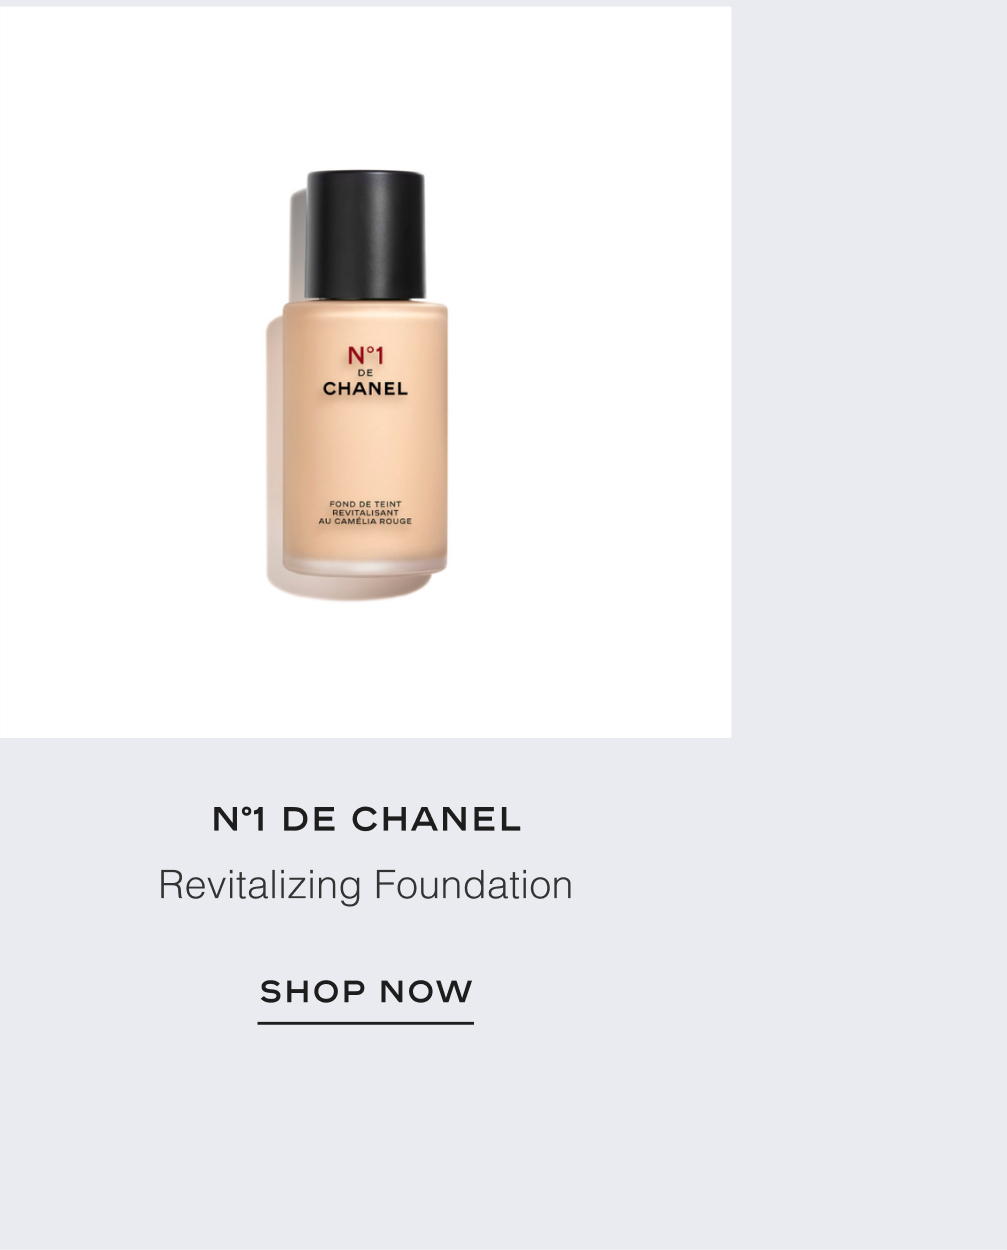This screenshot has width=1007, height=1250.
Task: Click the word SHOP in the call-to-action
Action: 313,991
